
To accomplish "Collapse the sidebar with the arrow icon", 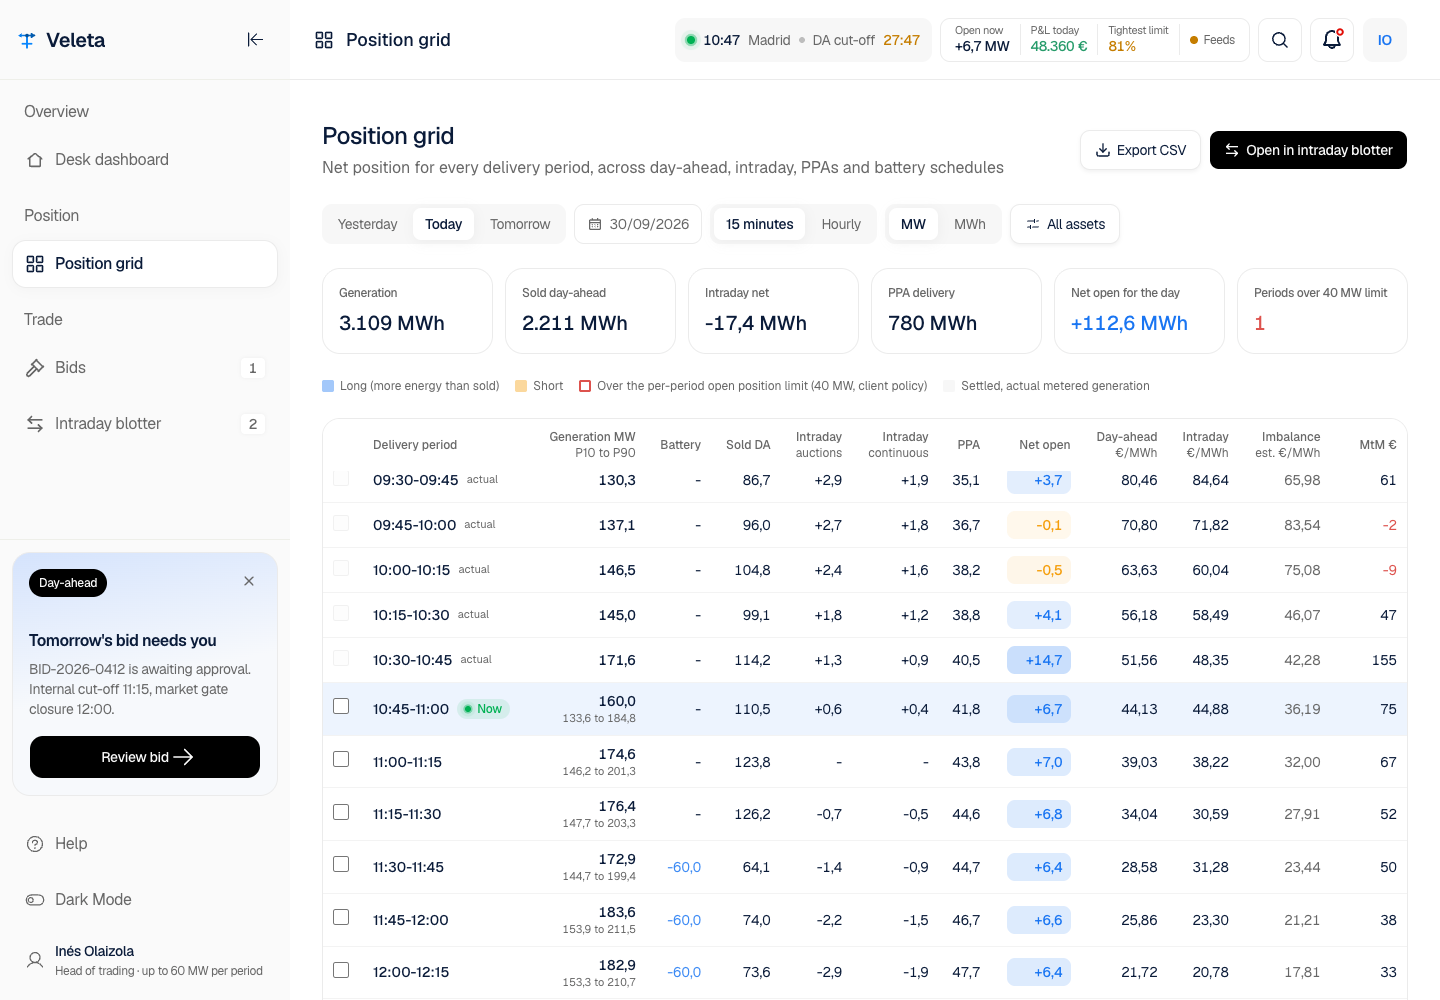I will pyautogui.click(x=255, y=40).
